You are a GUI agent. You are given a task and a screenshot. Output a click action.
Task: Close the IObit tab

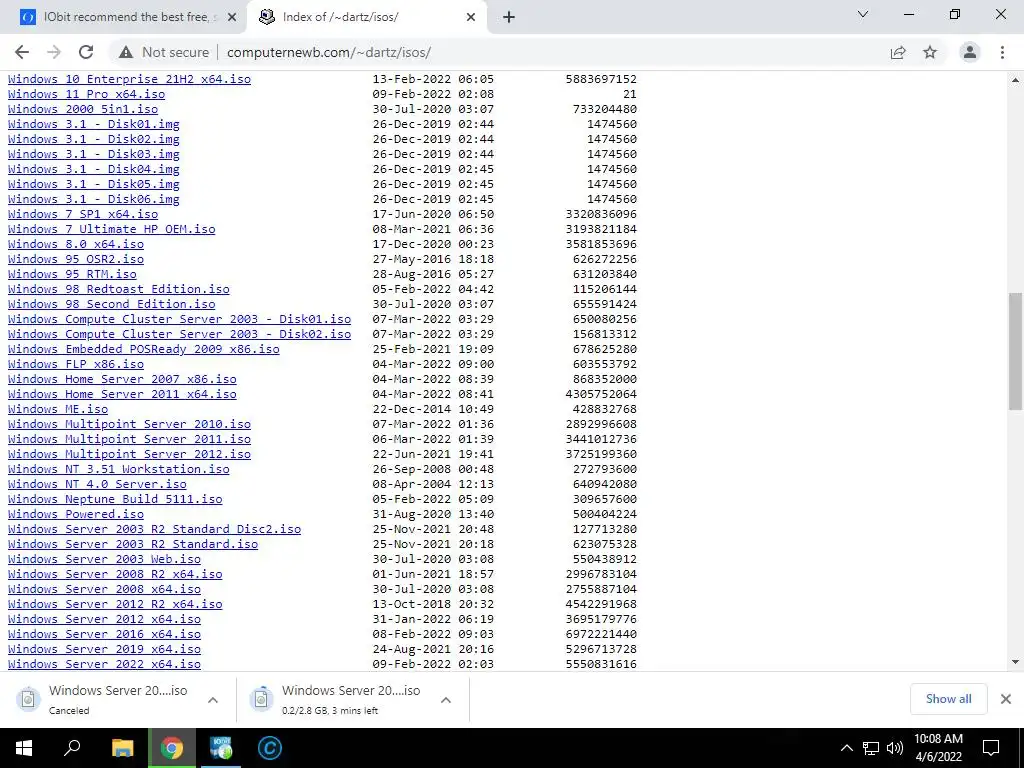232,18
